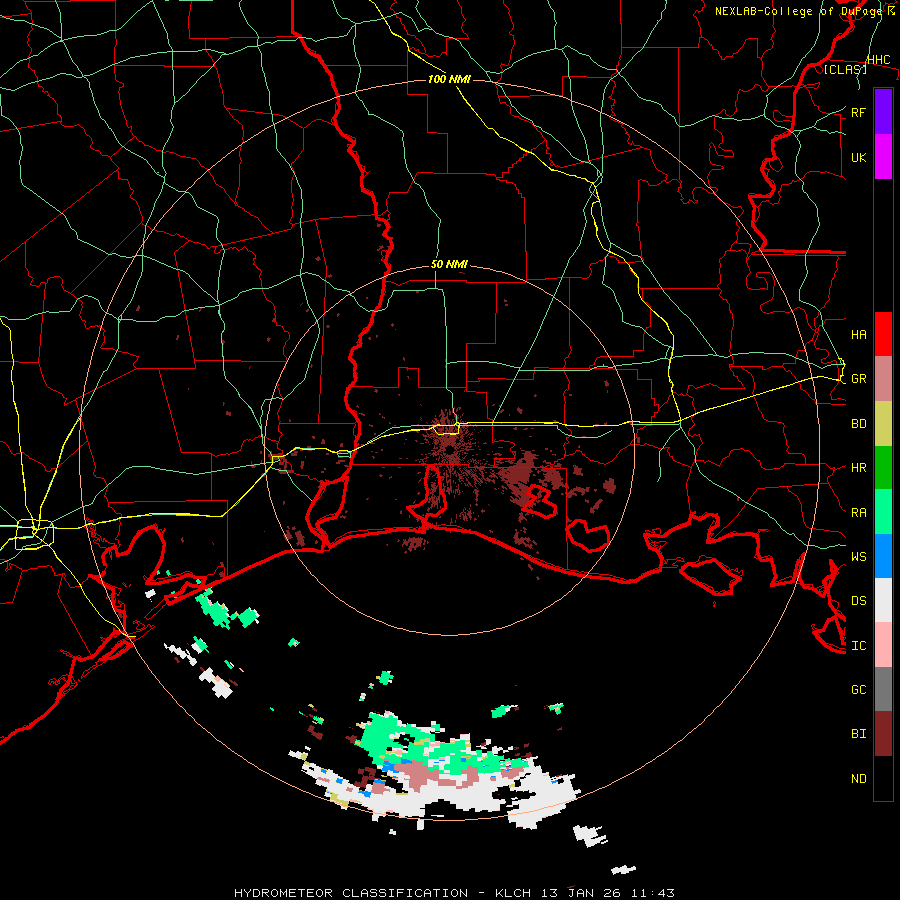Click the GR legend label
The width and height of the screenshot is (900, 900).
coord(858,379)
